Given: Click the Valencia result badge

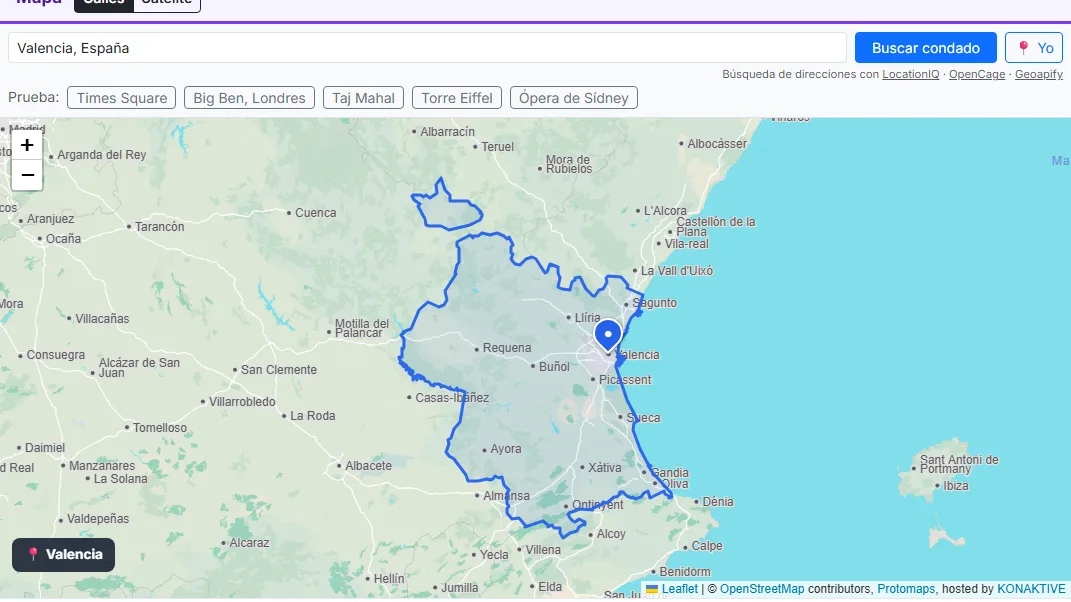Looking at the screenshot, I should pyautogui.click(x=64, y=554).
